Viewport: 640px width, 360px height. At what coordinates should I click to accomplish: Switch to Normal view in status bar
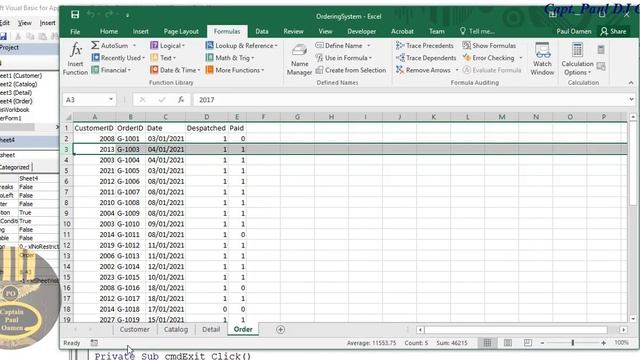(x=487, y=343)
